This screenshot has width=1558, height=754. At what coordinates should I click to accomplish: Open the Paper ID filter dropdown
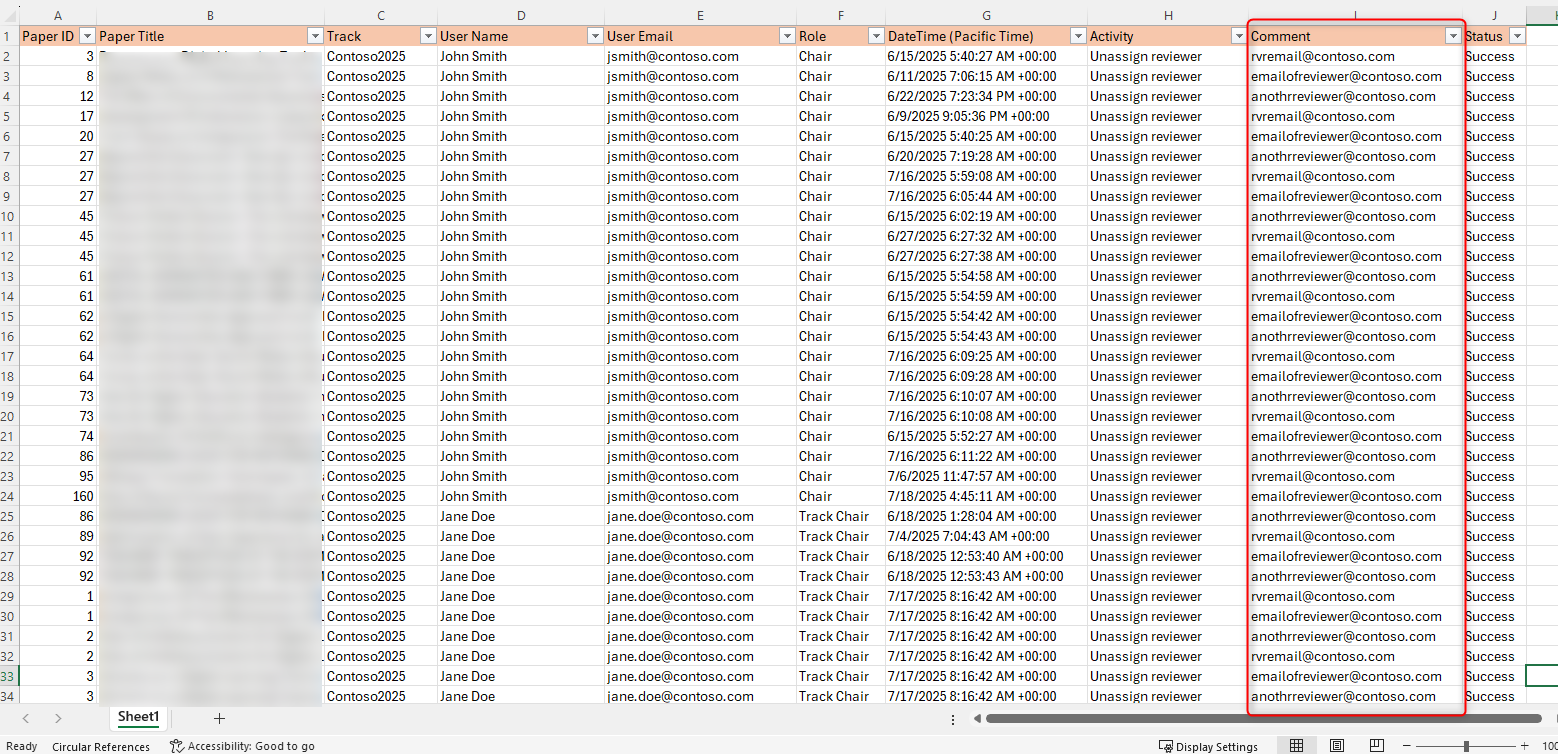[87, 35]
